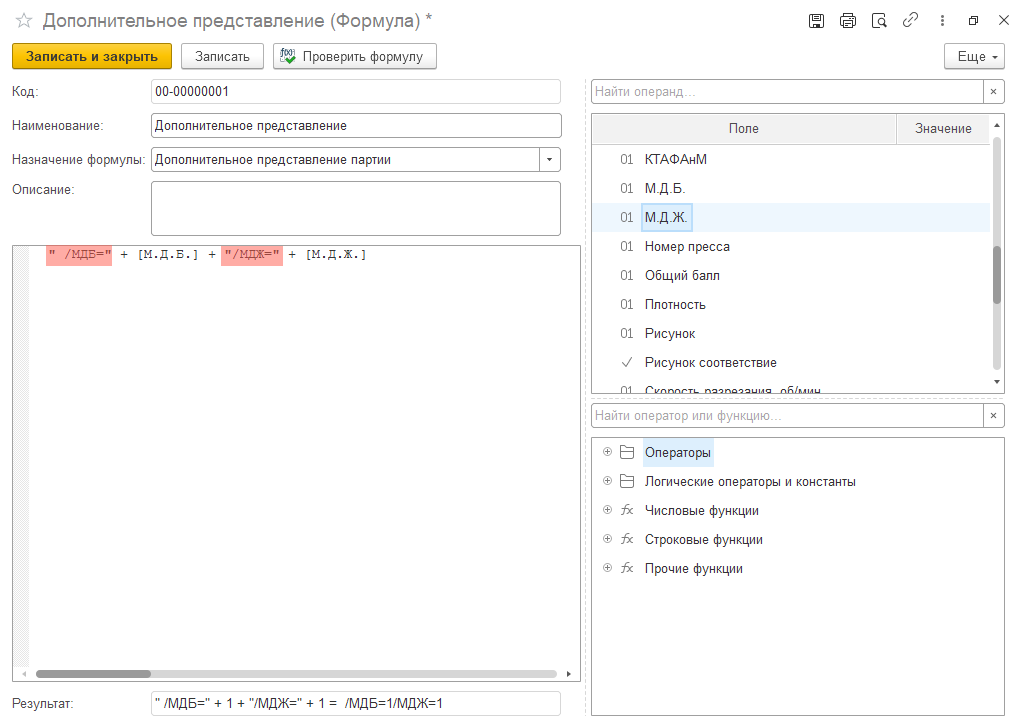This screenshot has height=728, width=1024.
Task: Click the Проверить формулу button
Action: point(354,57)
